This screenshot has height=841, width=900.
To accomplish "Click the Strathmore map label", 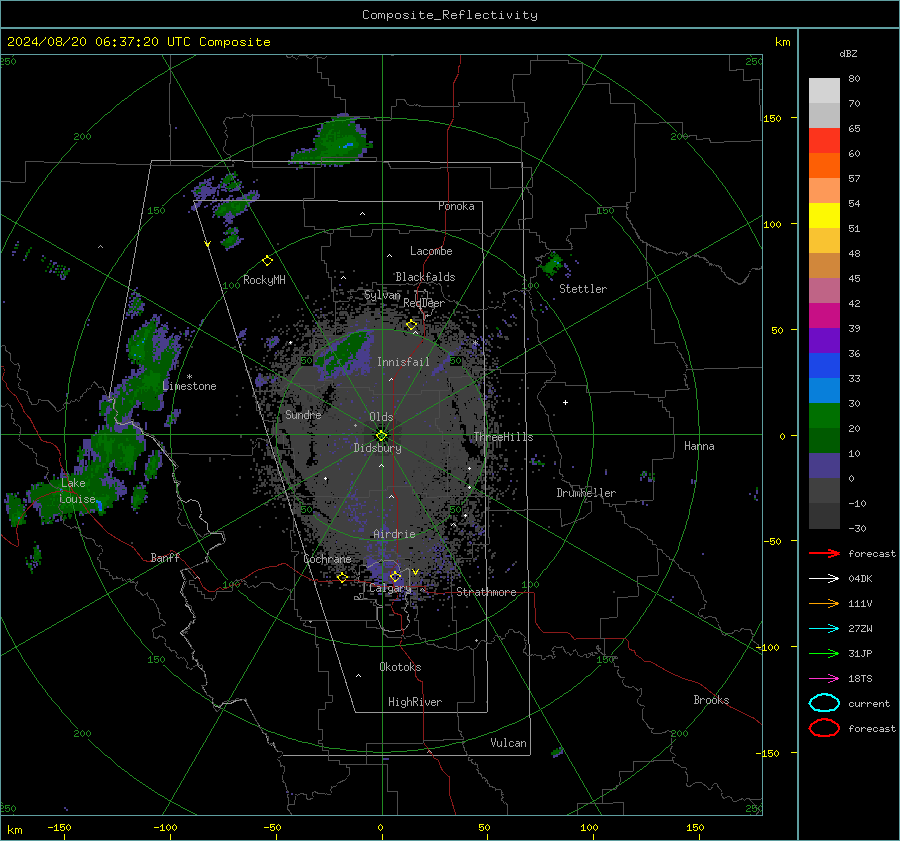I will click(486, 592).
